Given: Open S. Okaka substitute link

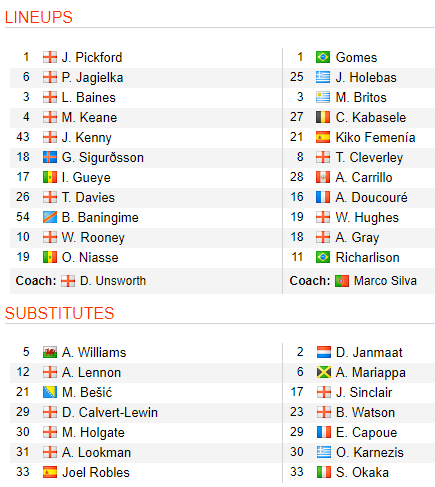Looking at the screenshot, I should (362, 472).
